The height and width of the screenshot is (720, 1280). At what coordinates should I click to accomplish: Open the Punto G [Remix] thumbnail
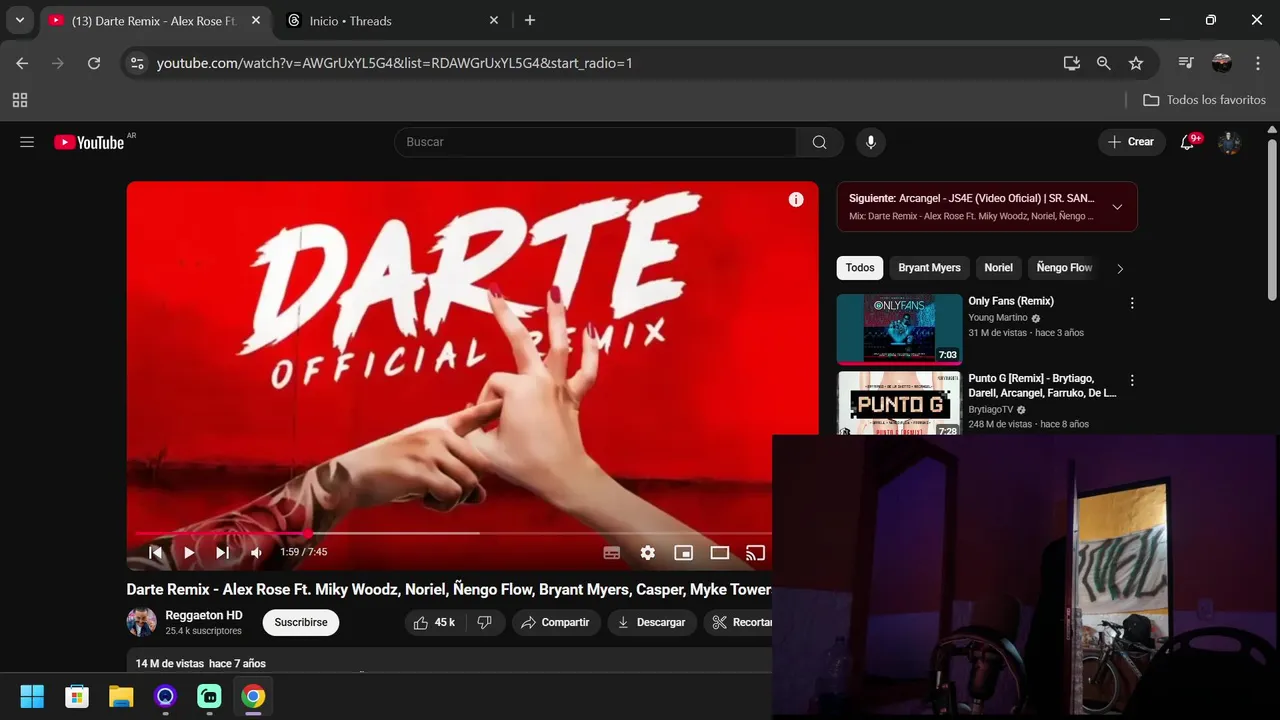pyautogui.click(x=899, y=403)
